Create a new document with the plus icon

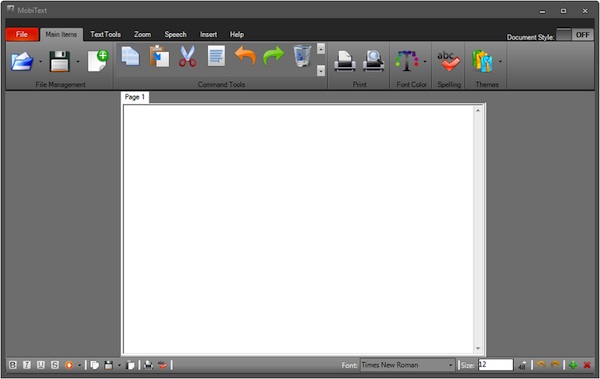pos(98,60)
